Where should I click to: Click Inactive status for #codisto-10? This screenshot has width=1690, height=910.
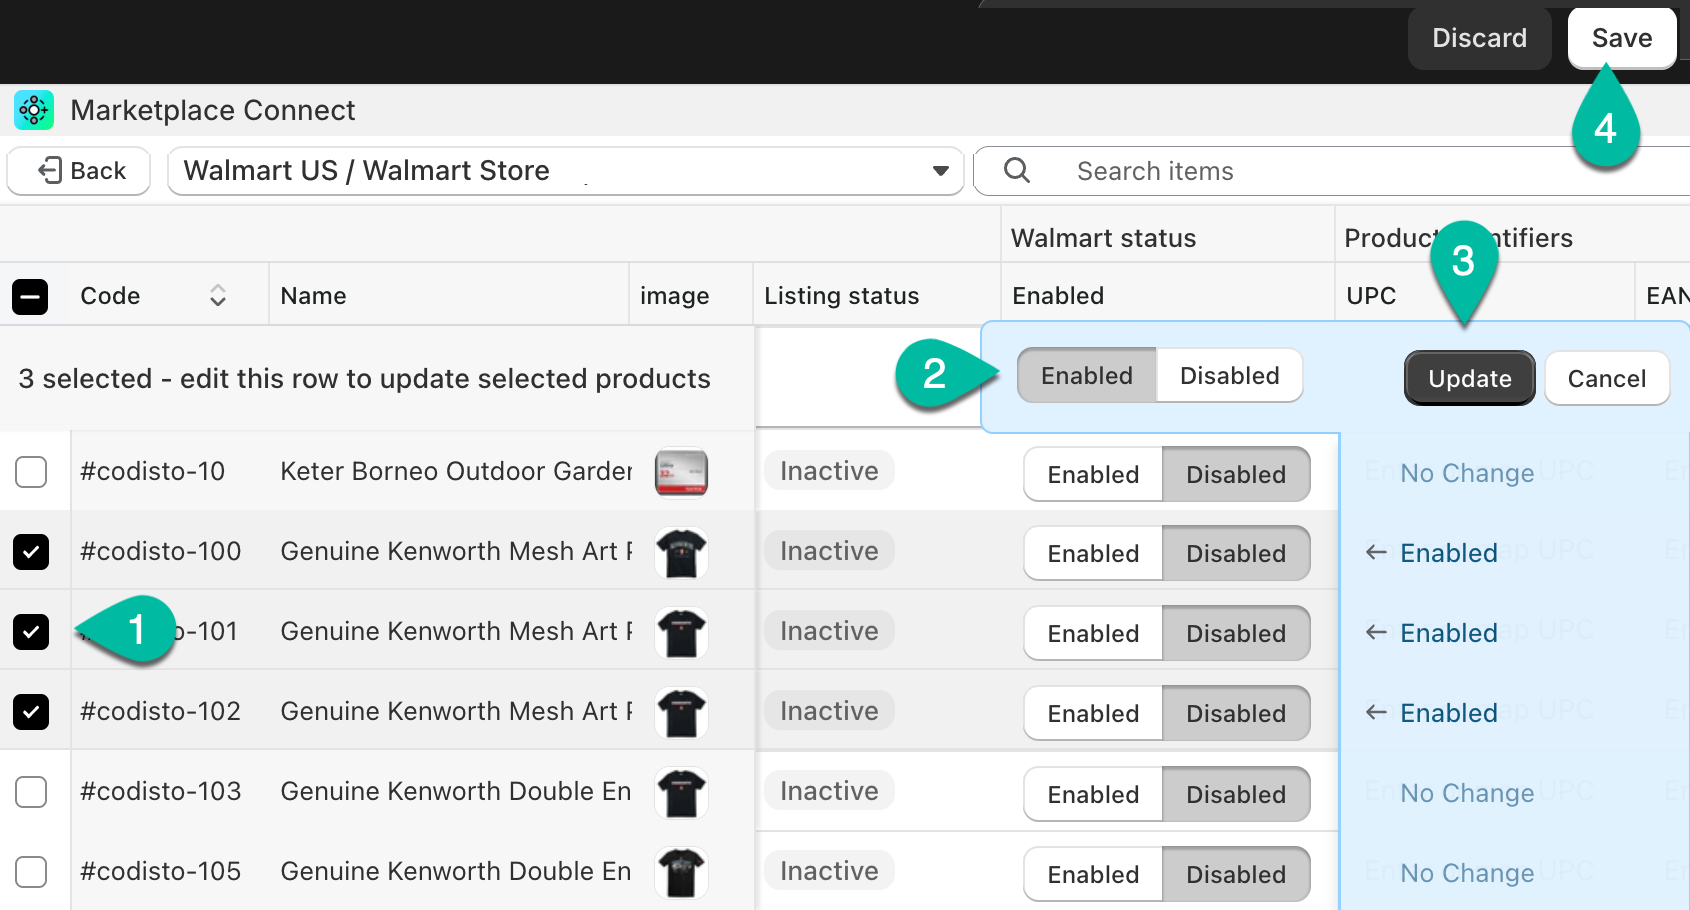point(829,471)
